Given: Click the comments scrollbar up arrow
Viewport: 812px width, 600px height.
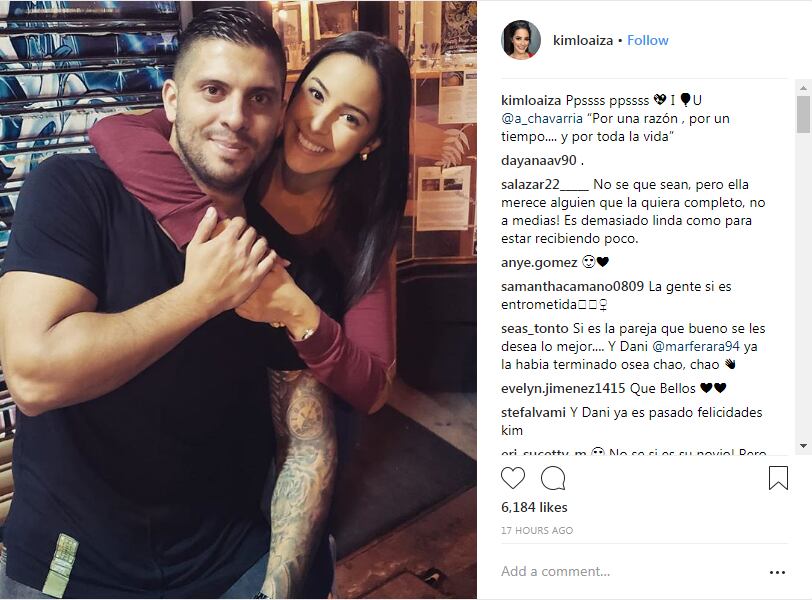Looking at the screenshot, I should 803,87.
